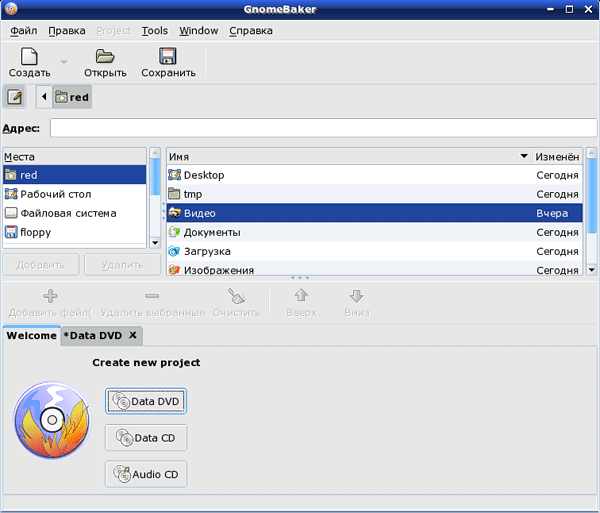Click the places list scrollbar thumb

pyautogui.click(x=155, y=177)
